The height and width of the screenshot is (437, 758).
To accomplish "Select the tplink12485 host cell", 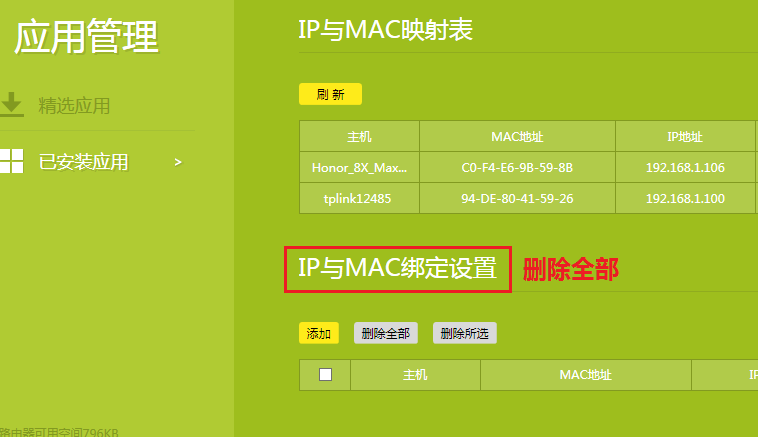I will pos(359,198).
